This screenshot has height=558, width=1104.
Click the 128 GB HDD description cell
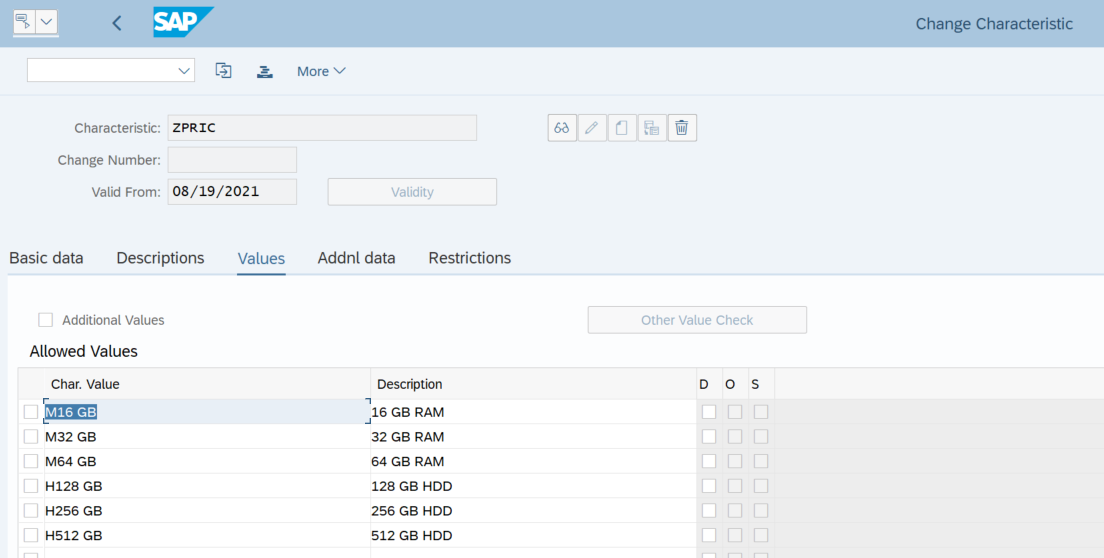pyautogui.click(x=533, y=486)
